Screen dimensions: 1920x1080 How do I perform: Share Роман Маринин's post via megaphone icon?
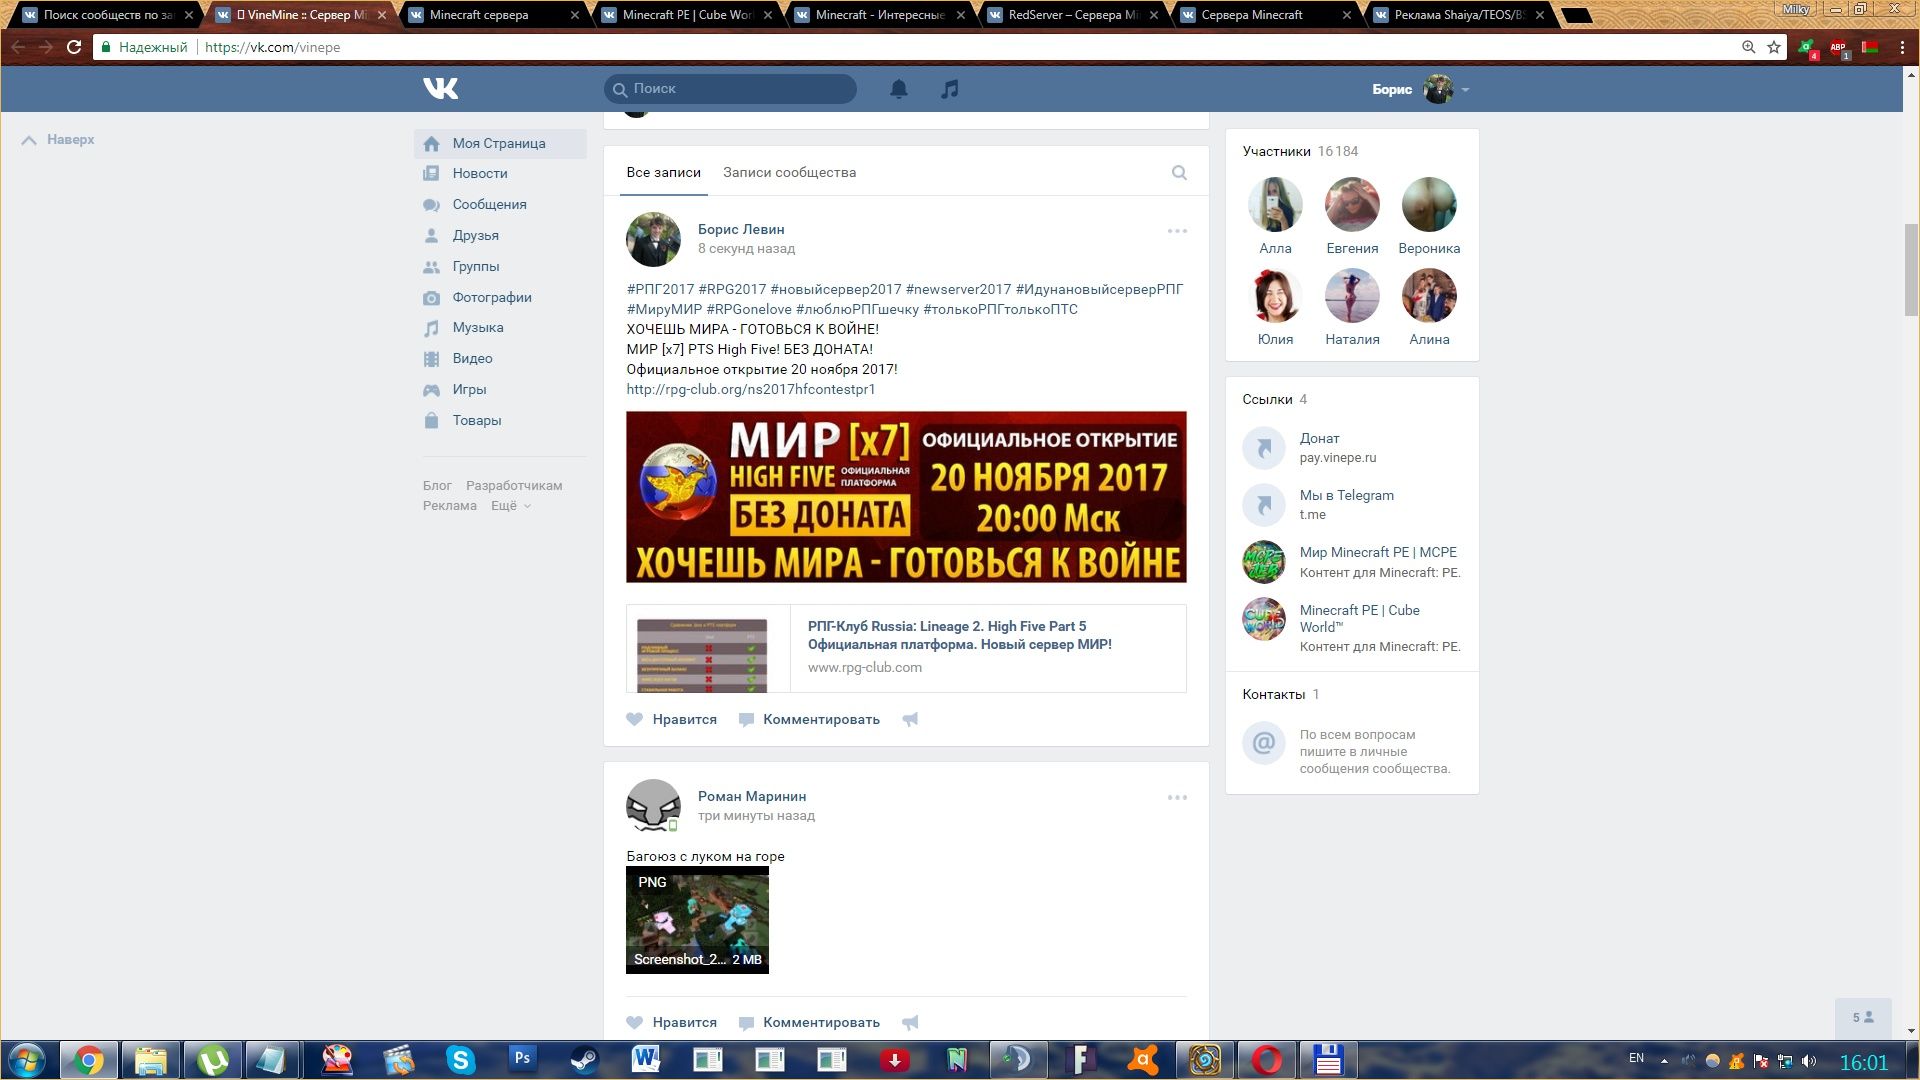tap(910, 1023)
